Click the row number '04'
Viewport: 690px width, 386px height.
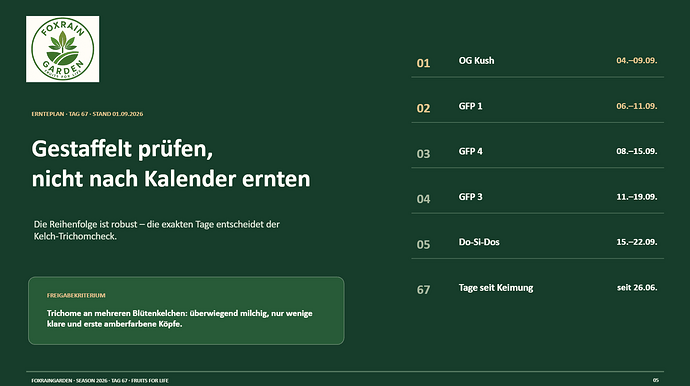(423, 199)
